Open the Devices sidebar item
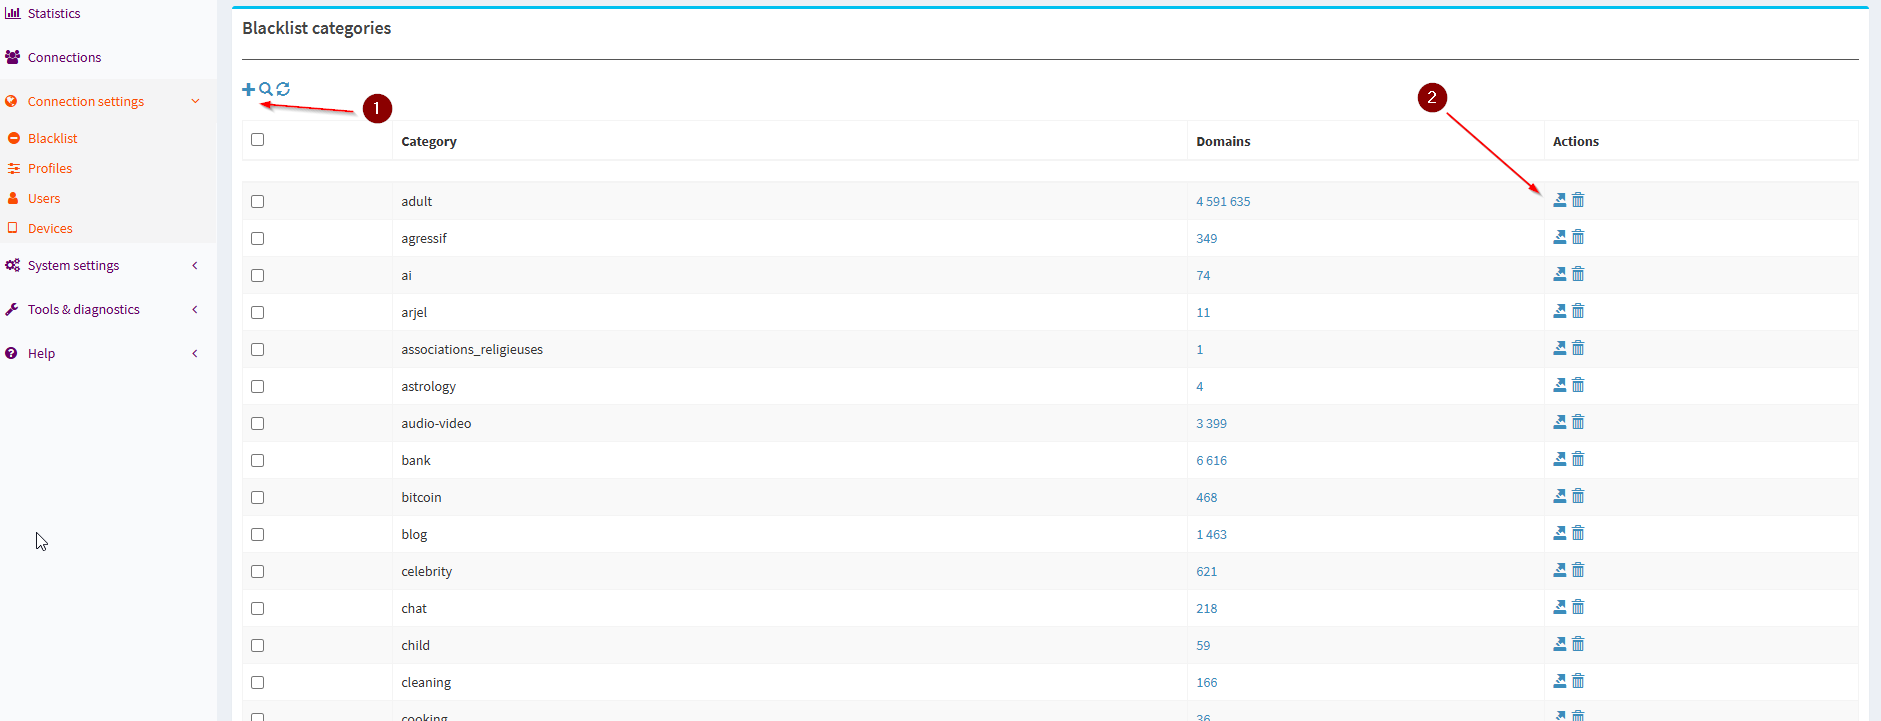Image resolution: width=1881 pixels, height=721 pixels. click(50, 228)
